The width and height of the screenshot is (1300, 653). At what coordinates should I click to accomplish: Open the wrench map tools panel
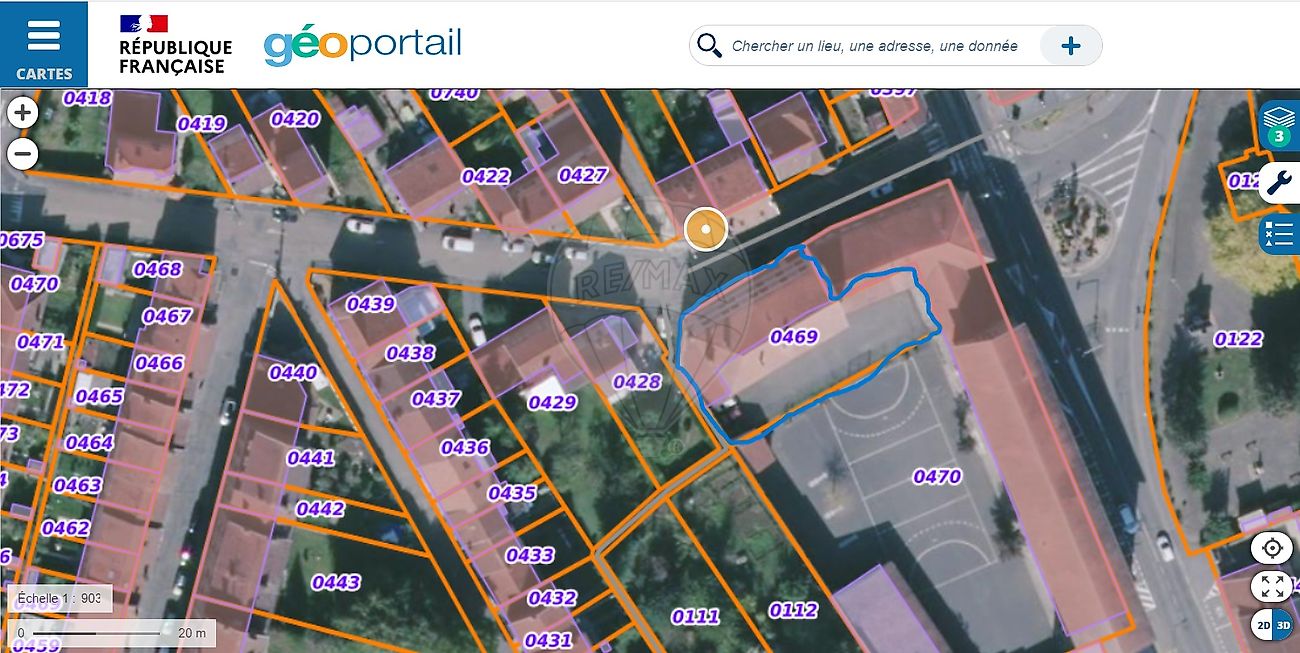pos(1279,182)
